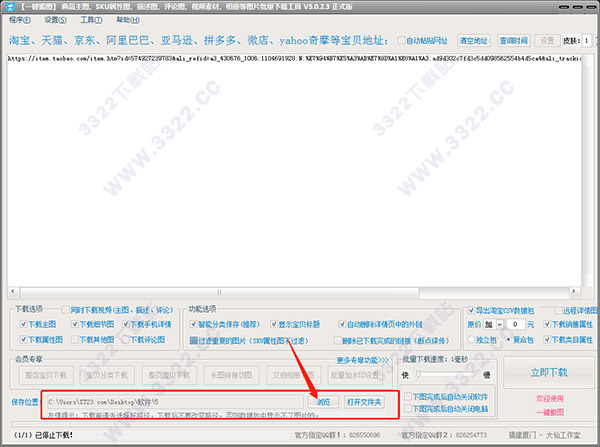Click the app logo icon in title bar
Viewport: 600px width, 447px height.
pos(10,7)
